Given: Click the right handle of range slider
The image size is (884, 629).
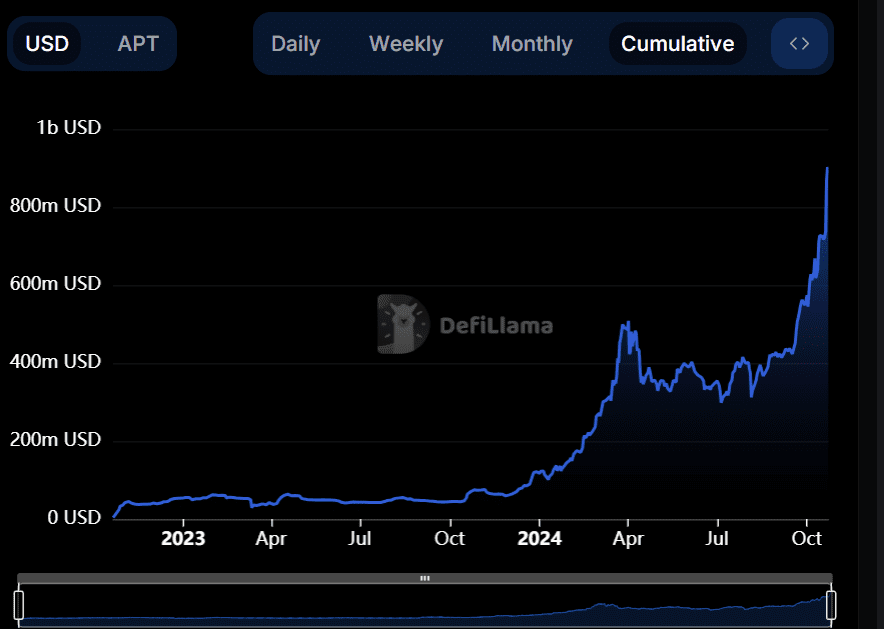Looking at the screenshot, I should click(x=830, y=604).
